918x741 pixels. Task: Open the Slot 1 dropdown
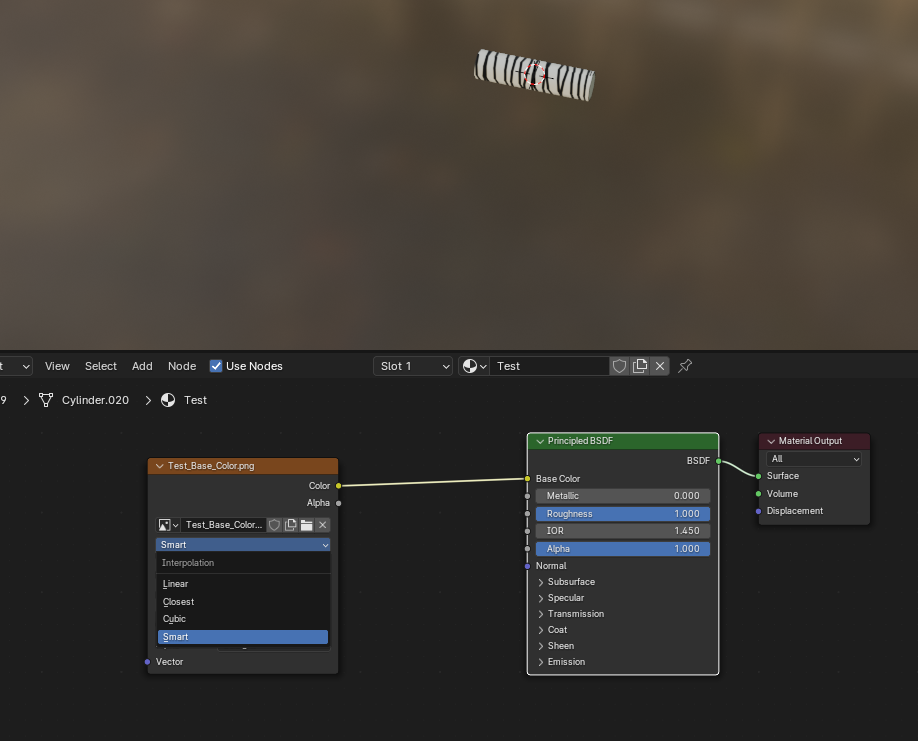[413, 366]
